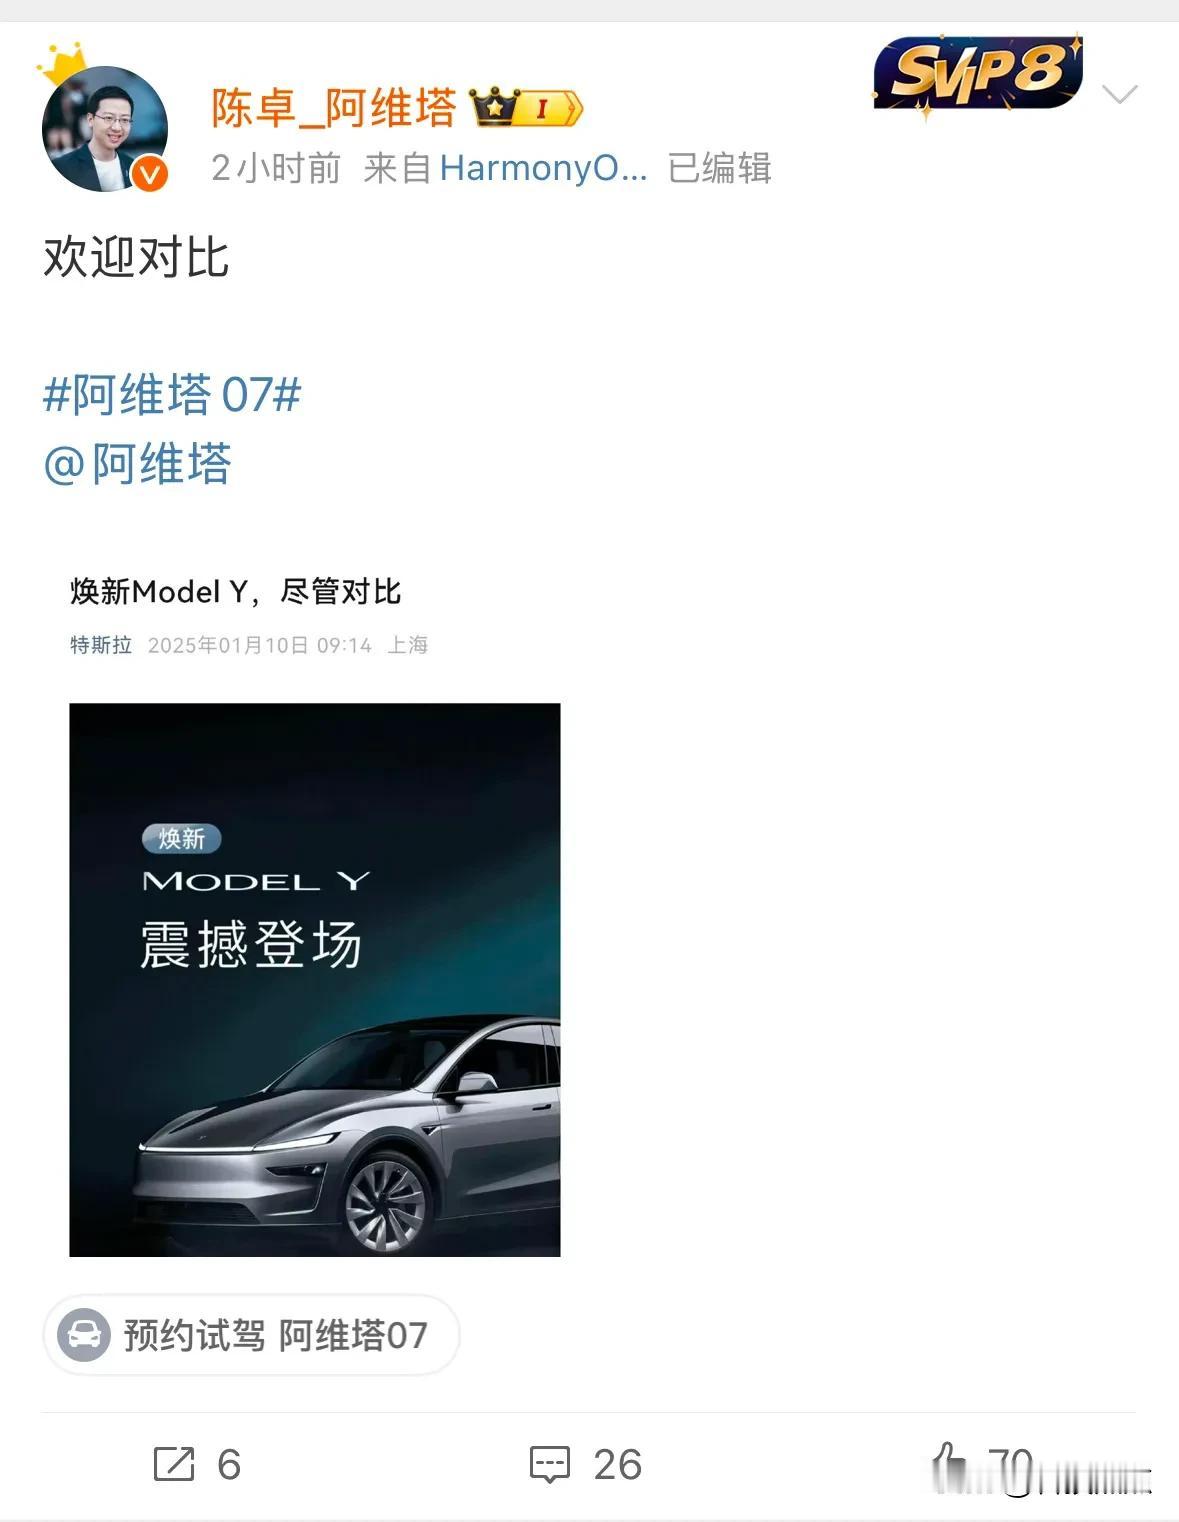
Task: Expand the post options chevron
Action: [x=1119, y=94]
